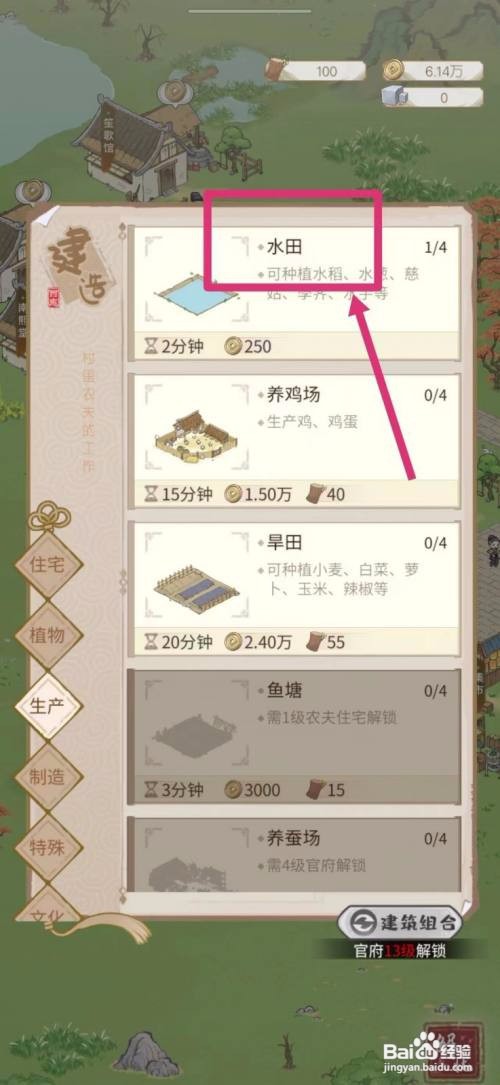
Task: Open the 文化 category tab
Action: coord(48,911)
